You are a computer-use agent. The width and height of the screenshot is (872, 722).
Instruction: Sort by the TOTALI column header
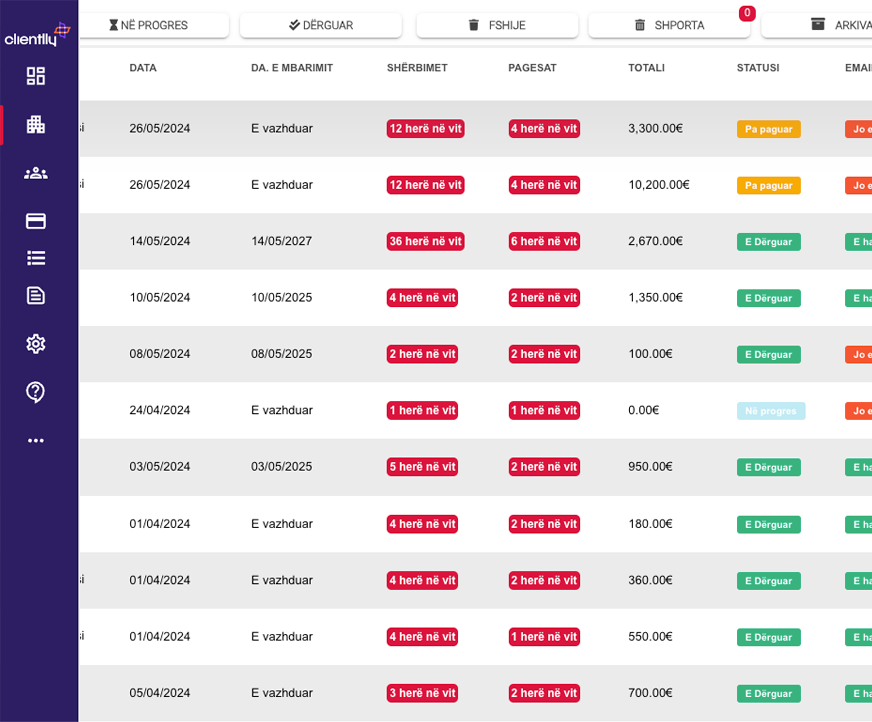pos(646,68)
